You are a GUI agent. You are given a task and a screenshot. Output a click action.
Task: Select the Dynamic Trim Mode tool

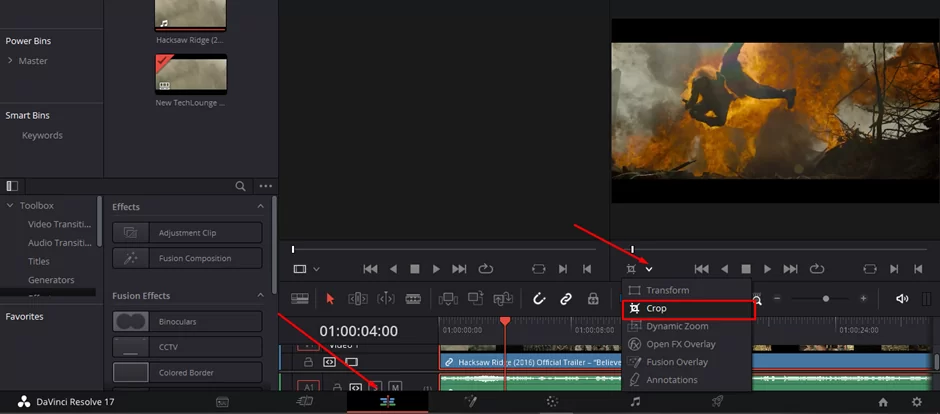point(385,298)
